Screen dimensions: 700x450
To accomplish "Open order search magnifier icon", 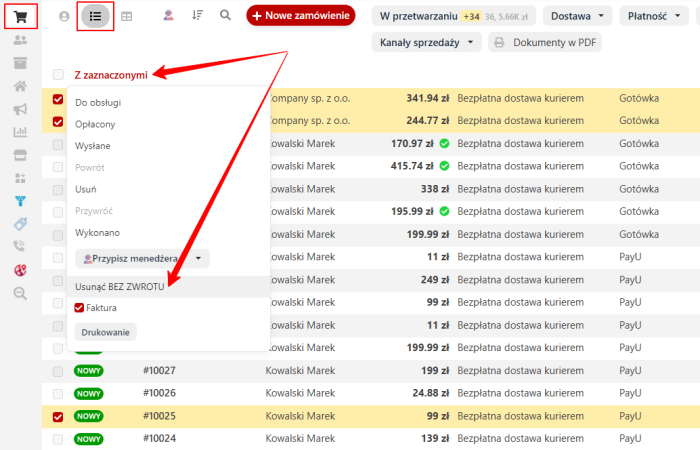I will coord(225,16).
